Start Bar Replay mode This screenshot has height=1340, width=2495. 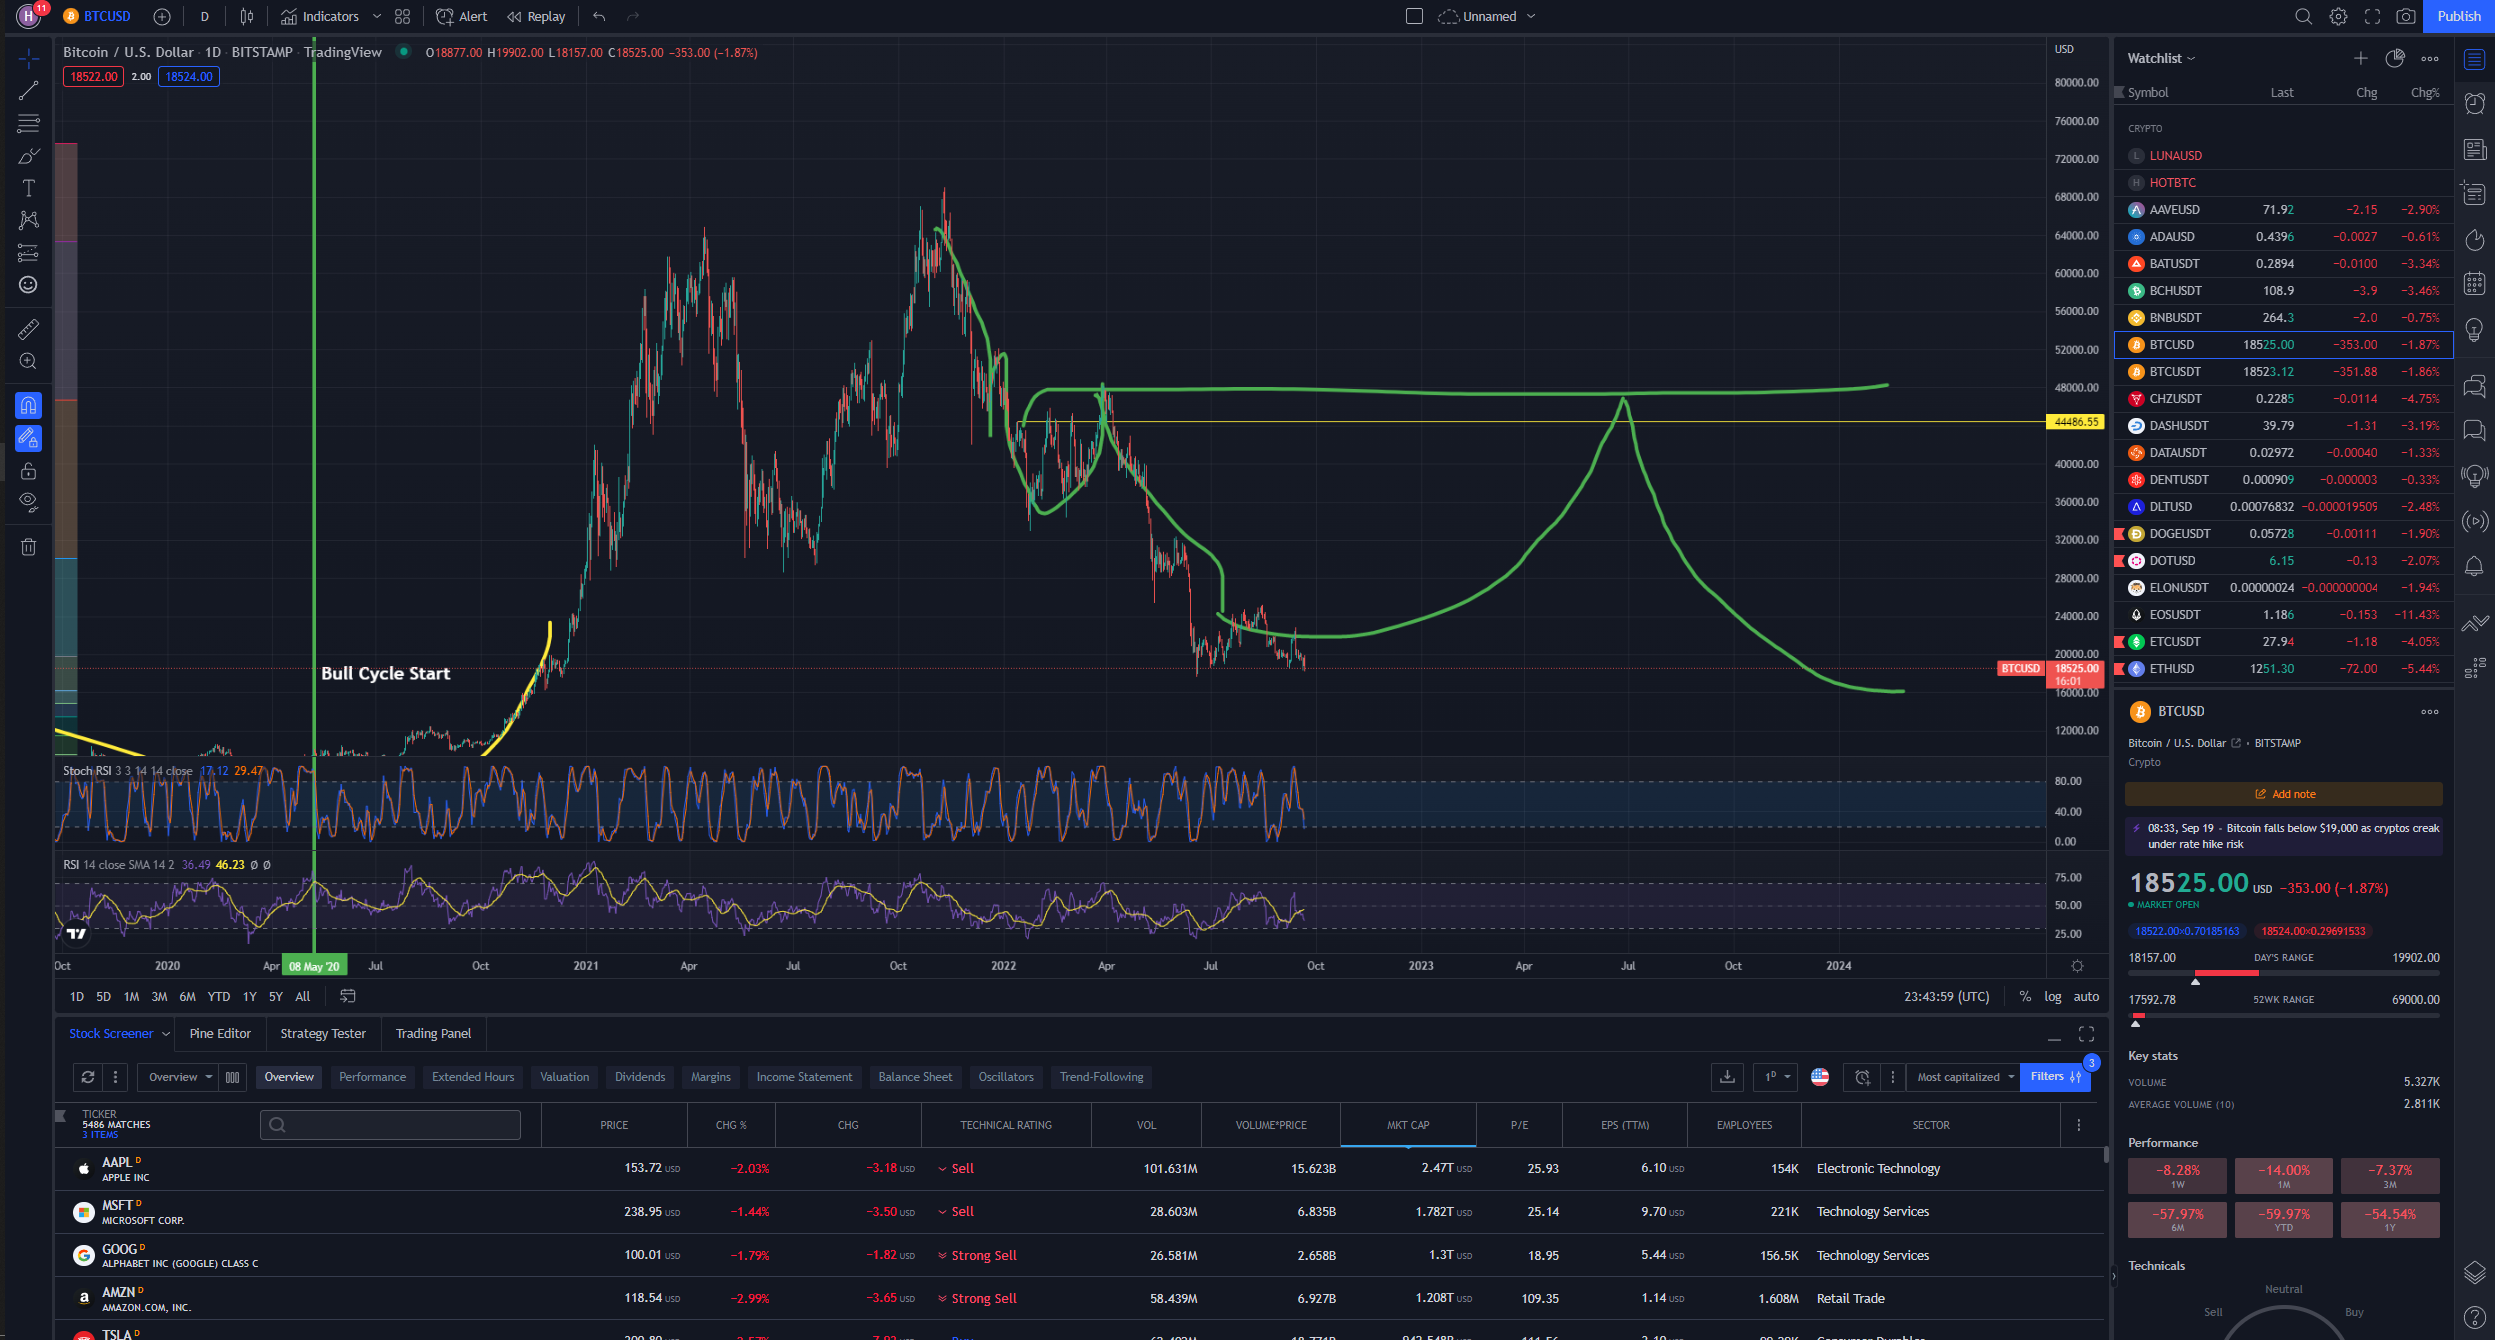(536, 16)
